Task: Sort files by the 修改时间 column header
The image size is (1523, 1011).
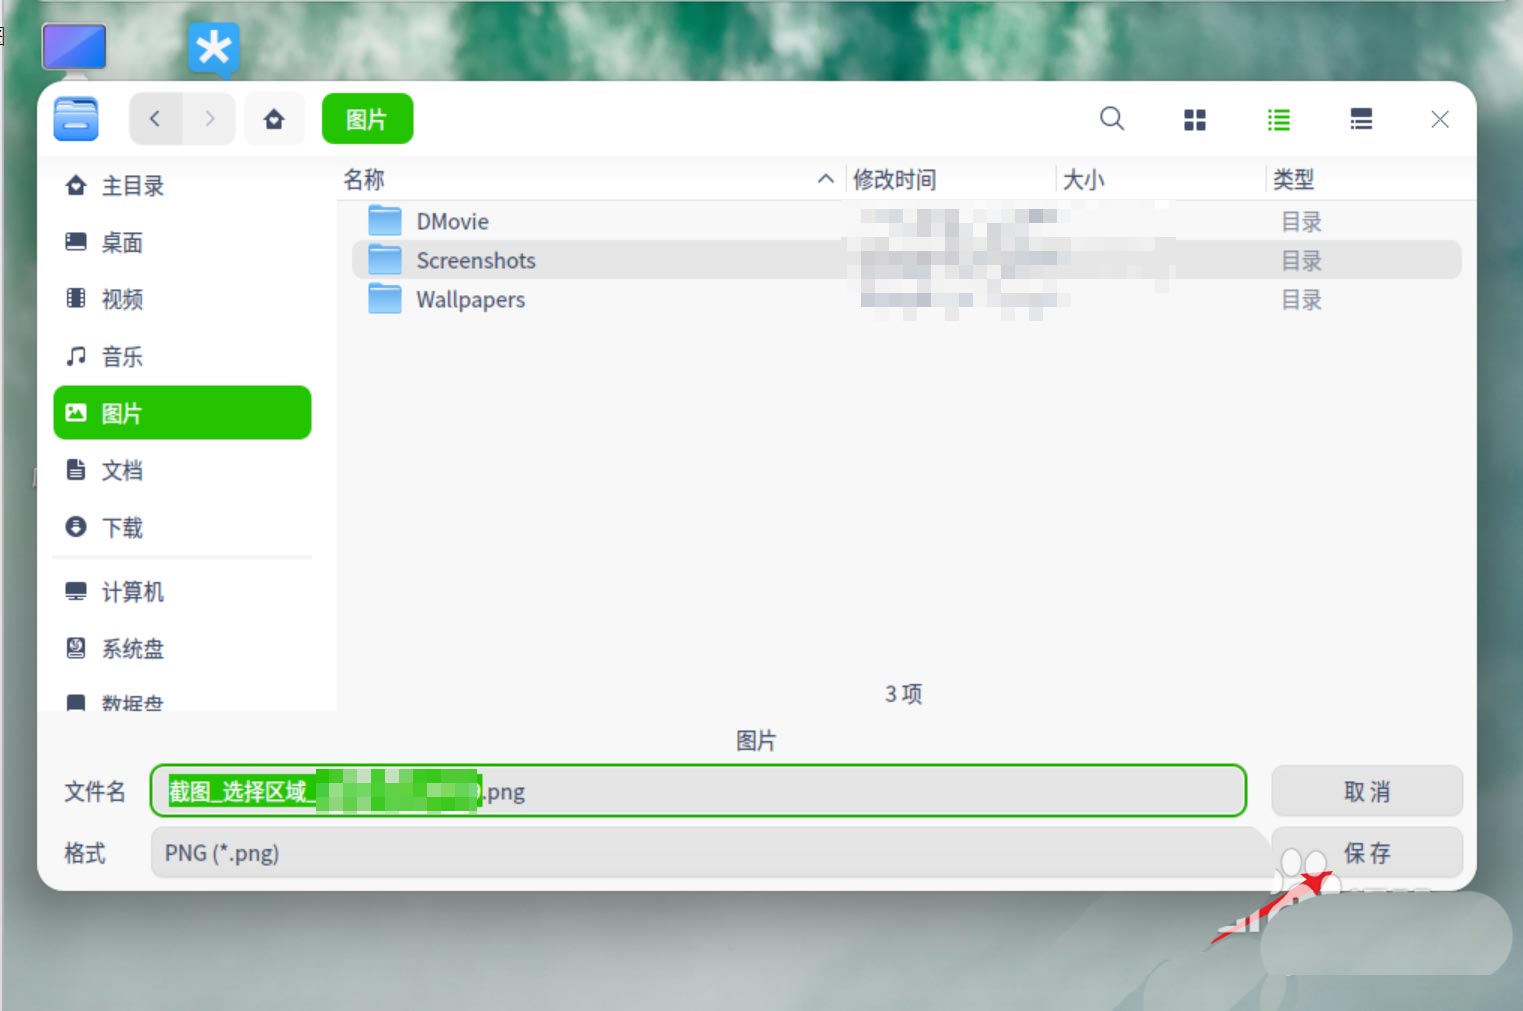Action: coord(950,180)
